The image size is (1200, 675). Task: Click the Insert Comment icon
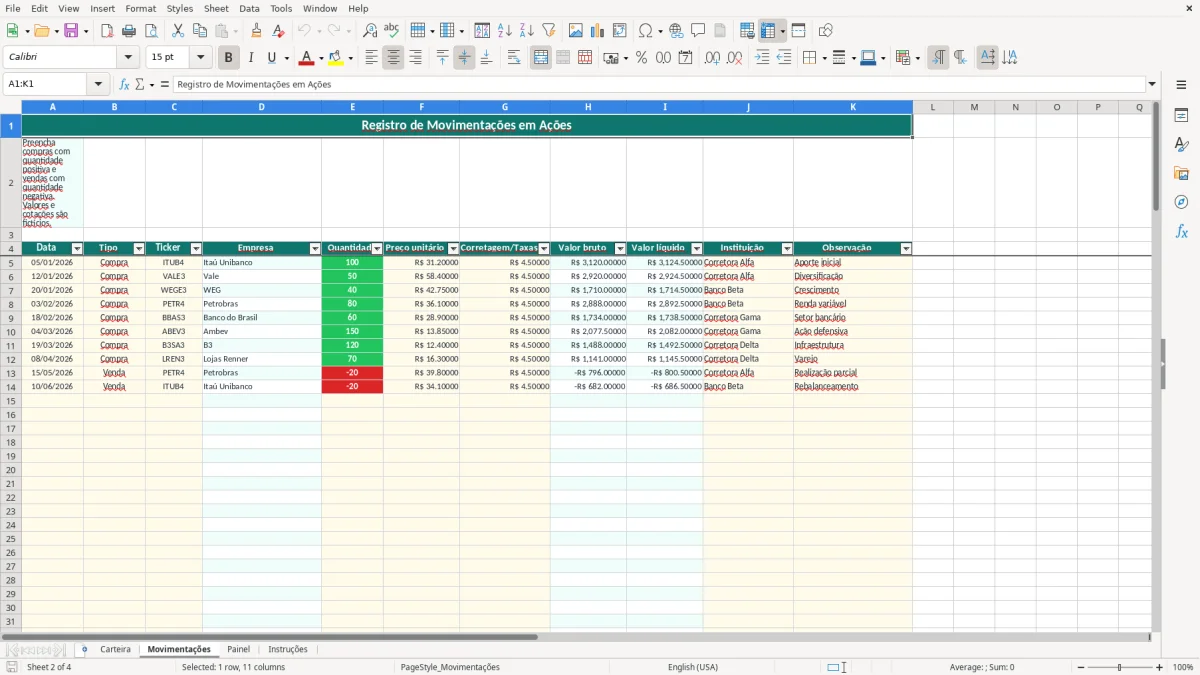tap(698, 31)
